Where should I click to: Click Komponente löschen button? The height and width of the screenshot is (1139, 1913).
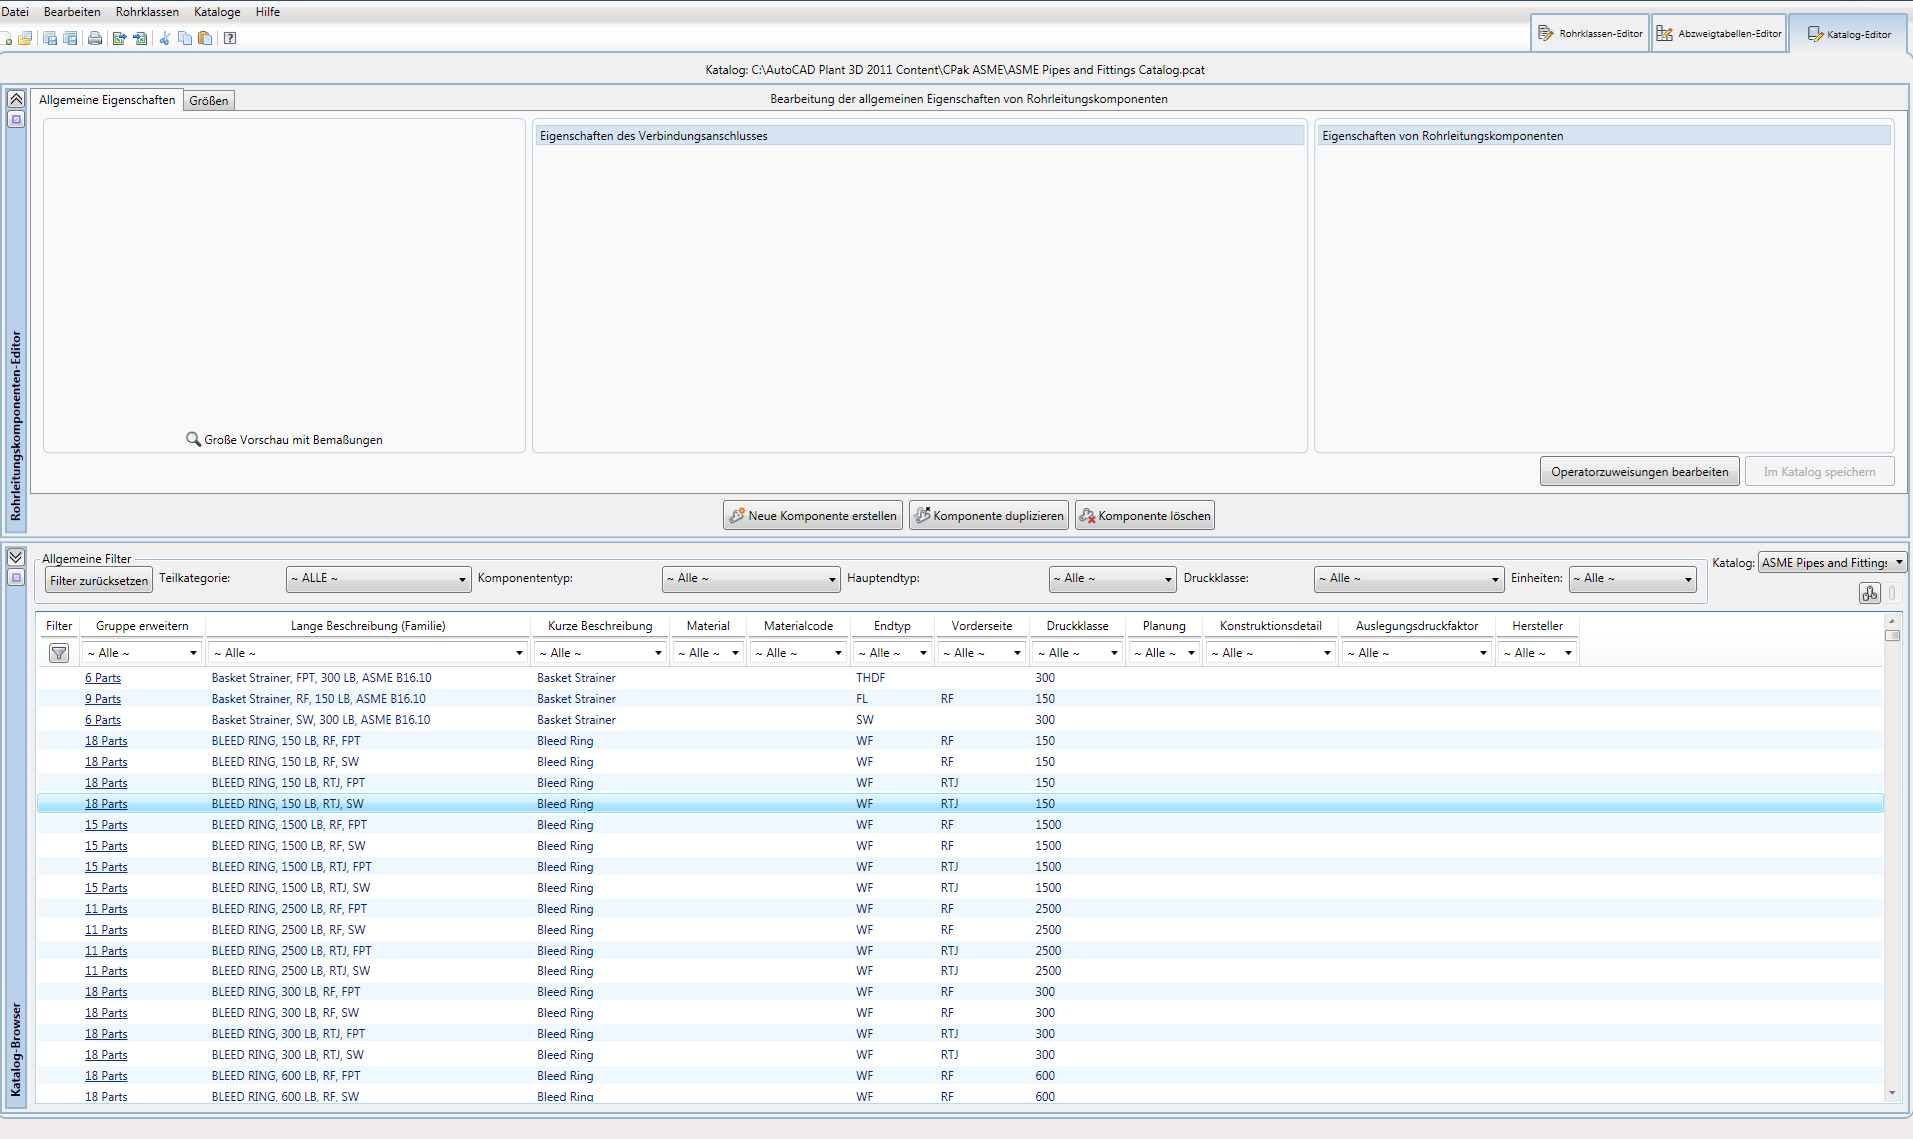[x=1145, y=515]
